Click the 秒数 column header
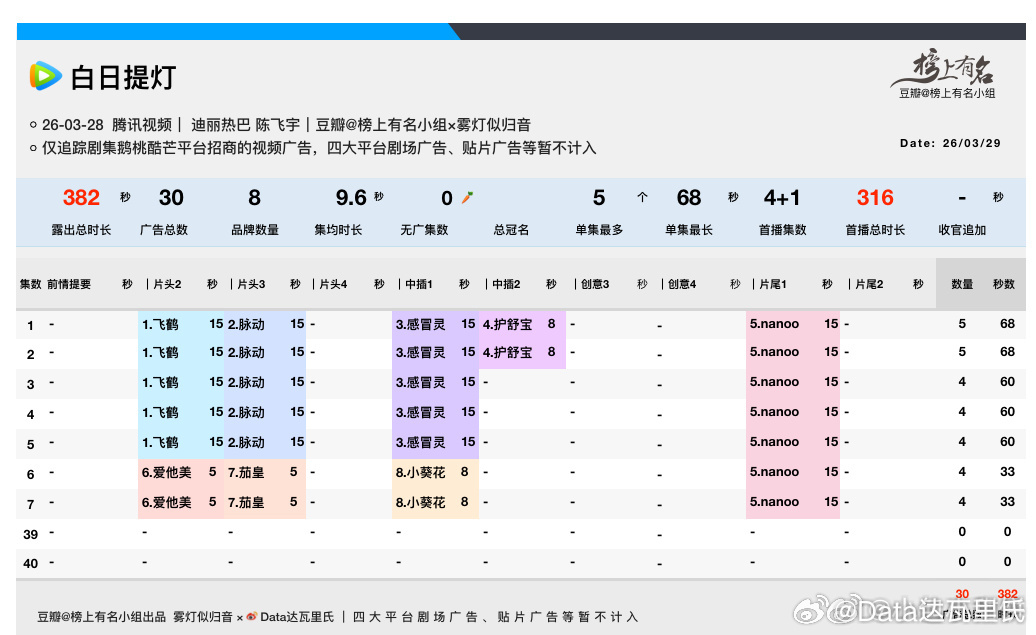Screen dimensions: 1036x635 (1004, 284)
